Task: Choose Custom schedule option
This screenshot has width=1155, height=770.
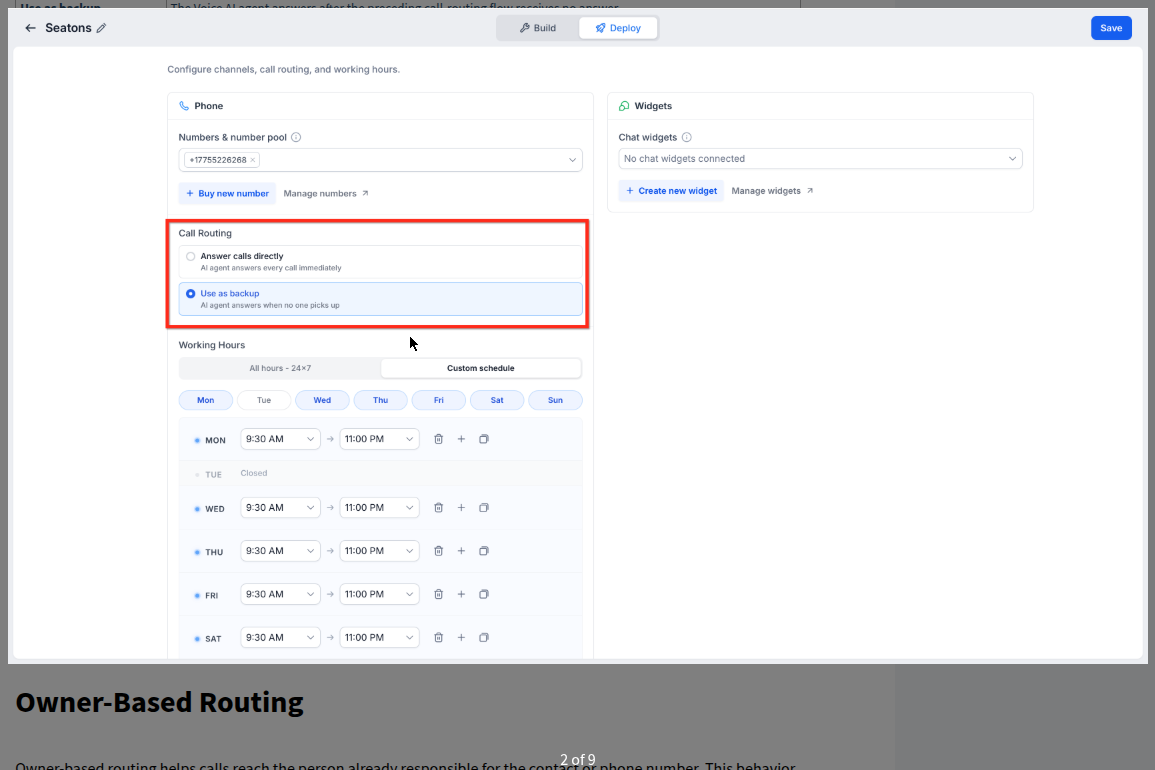Action: 480,368
